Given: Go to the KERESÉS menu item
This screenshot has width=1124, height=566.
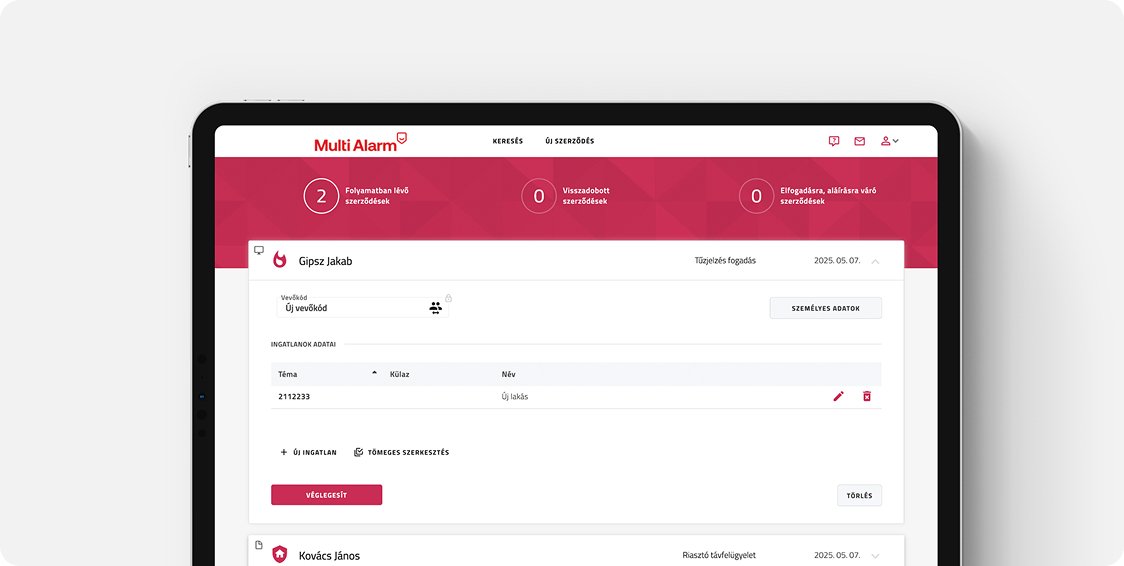Looking at the screenshot, I should click(x=507, y=141).
